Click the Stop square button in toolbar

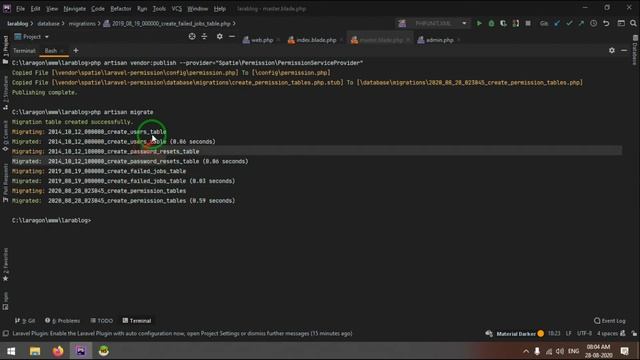tap(528, 23)
